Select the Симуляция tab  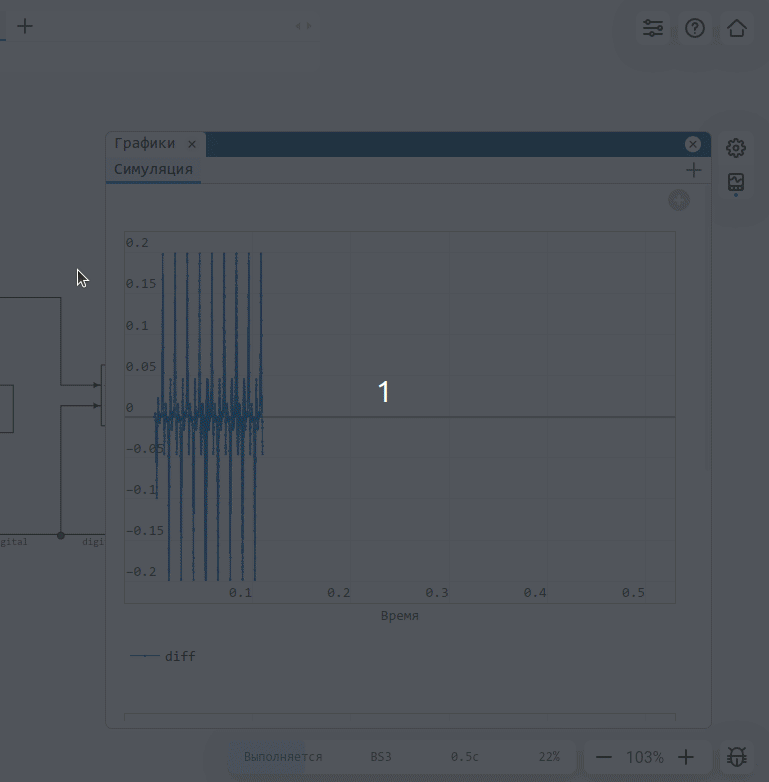[153, 170]
